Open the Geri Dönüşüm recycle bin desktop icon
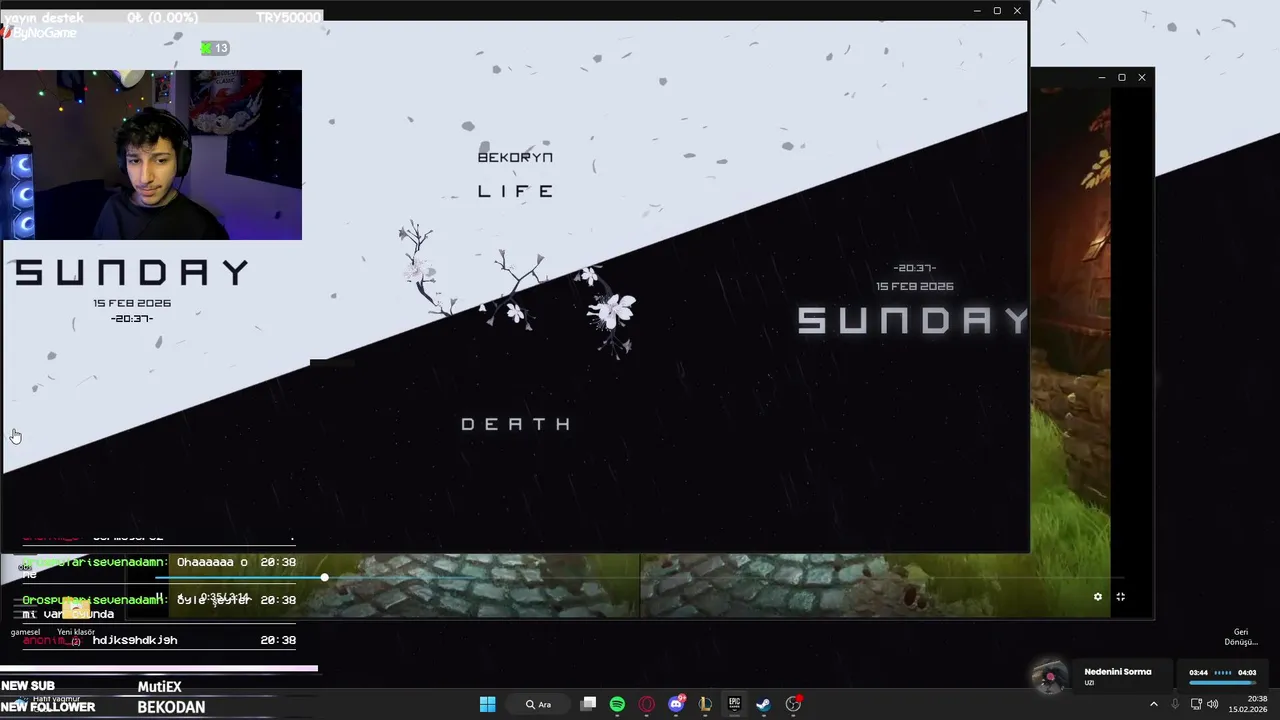The image size is (1280, 720). click(1241, 636)
